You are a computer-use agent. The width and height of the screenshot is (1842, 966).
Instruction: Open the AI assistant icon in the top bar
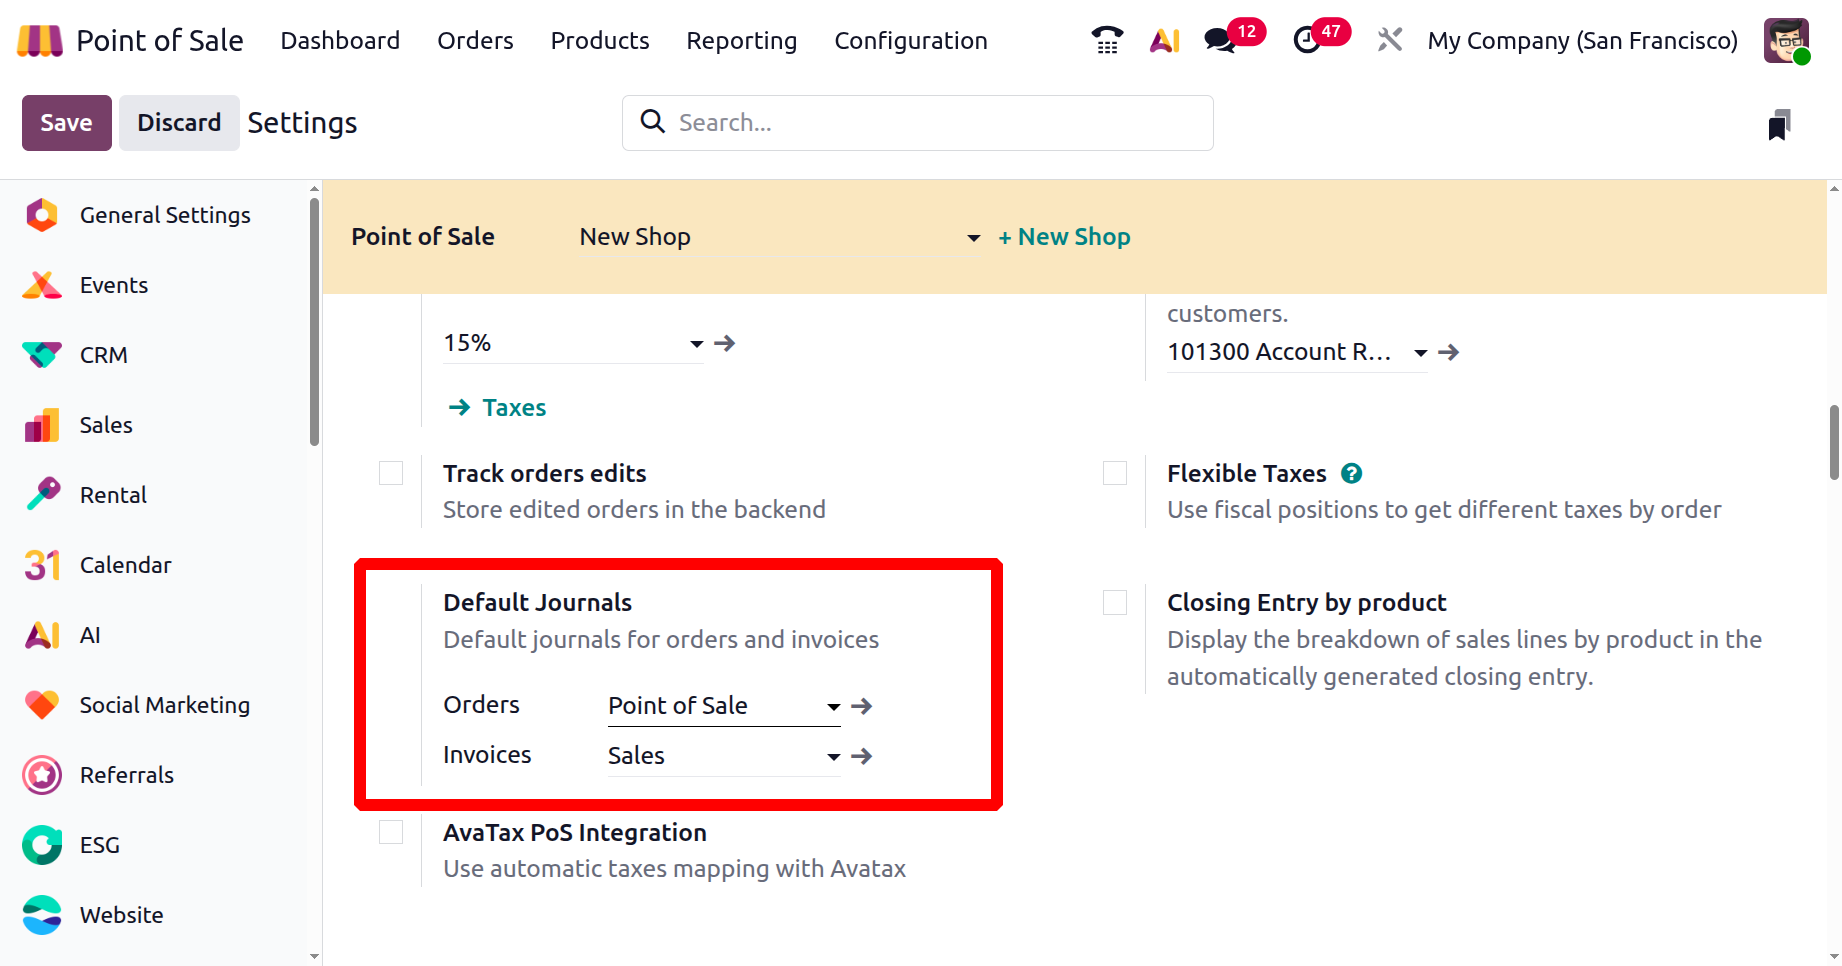click(x=1164, y=40)
